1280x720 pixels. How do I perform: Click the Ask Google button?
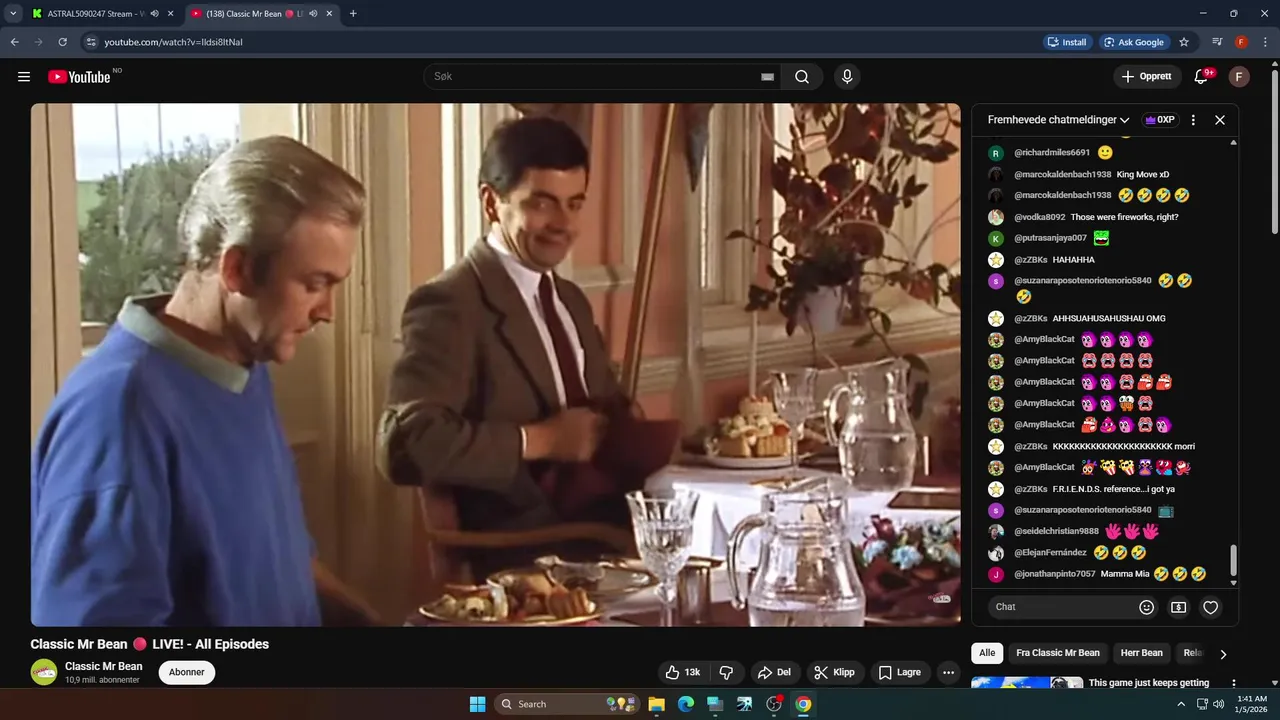pos(1134,42)
